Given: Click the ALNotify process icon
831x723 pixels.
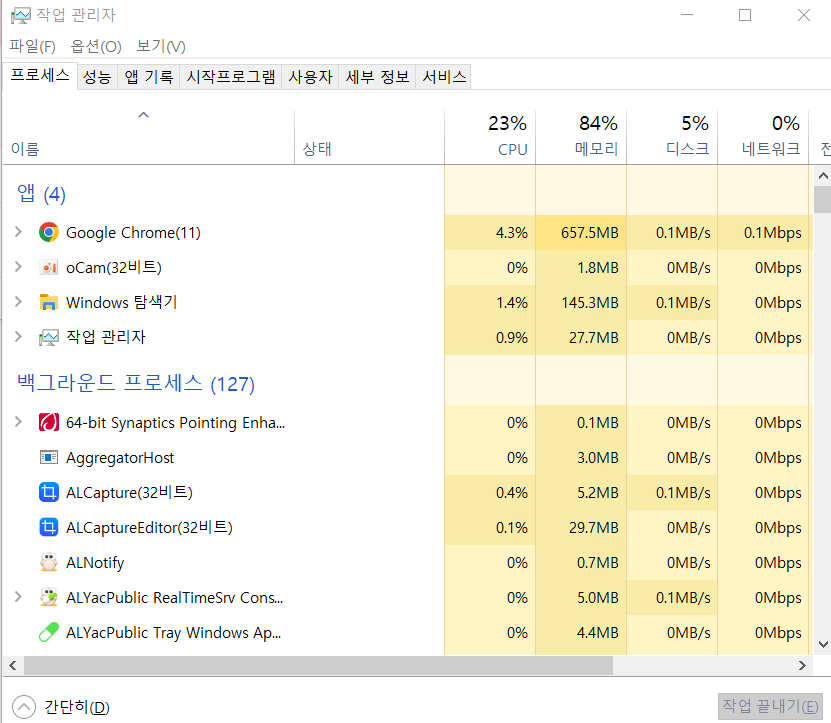Looking at the screenshot, I should (x=49, y=562).
